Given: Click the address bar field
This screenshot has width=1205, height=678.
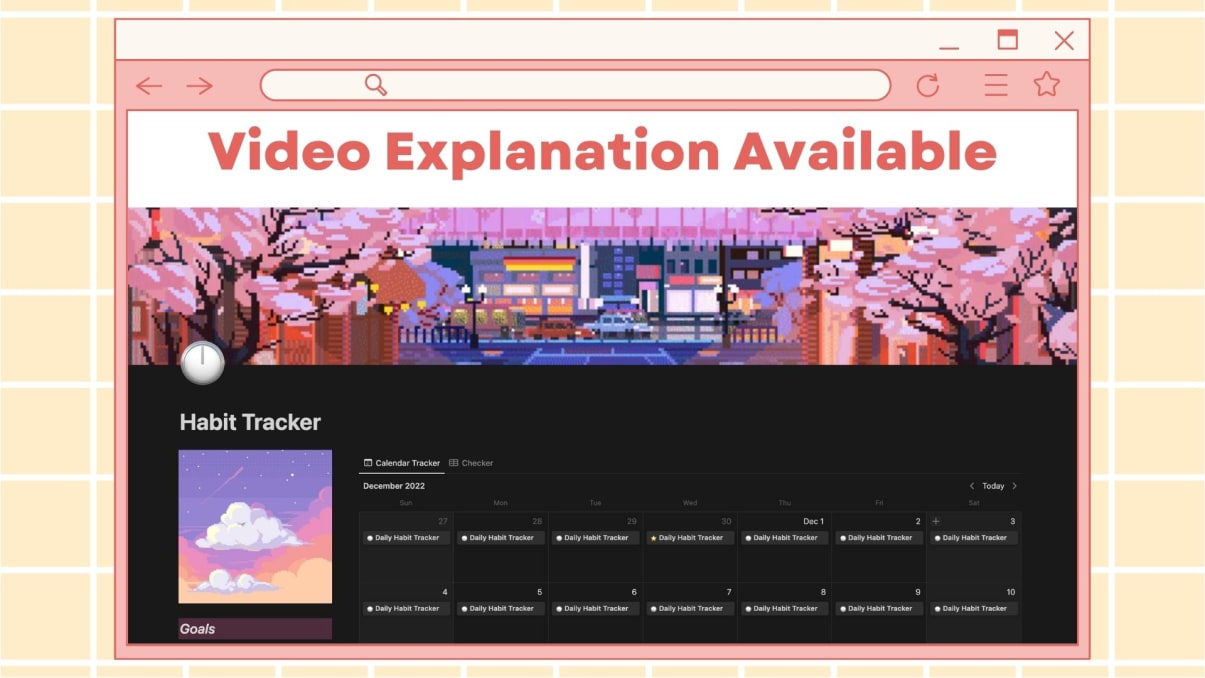Looking at the screenshot, I should (x=575, y=85).
